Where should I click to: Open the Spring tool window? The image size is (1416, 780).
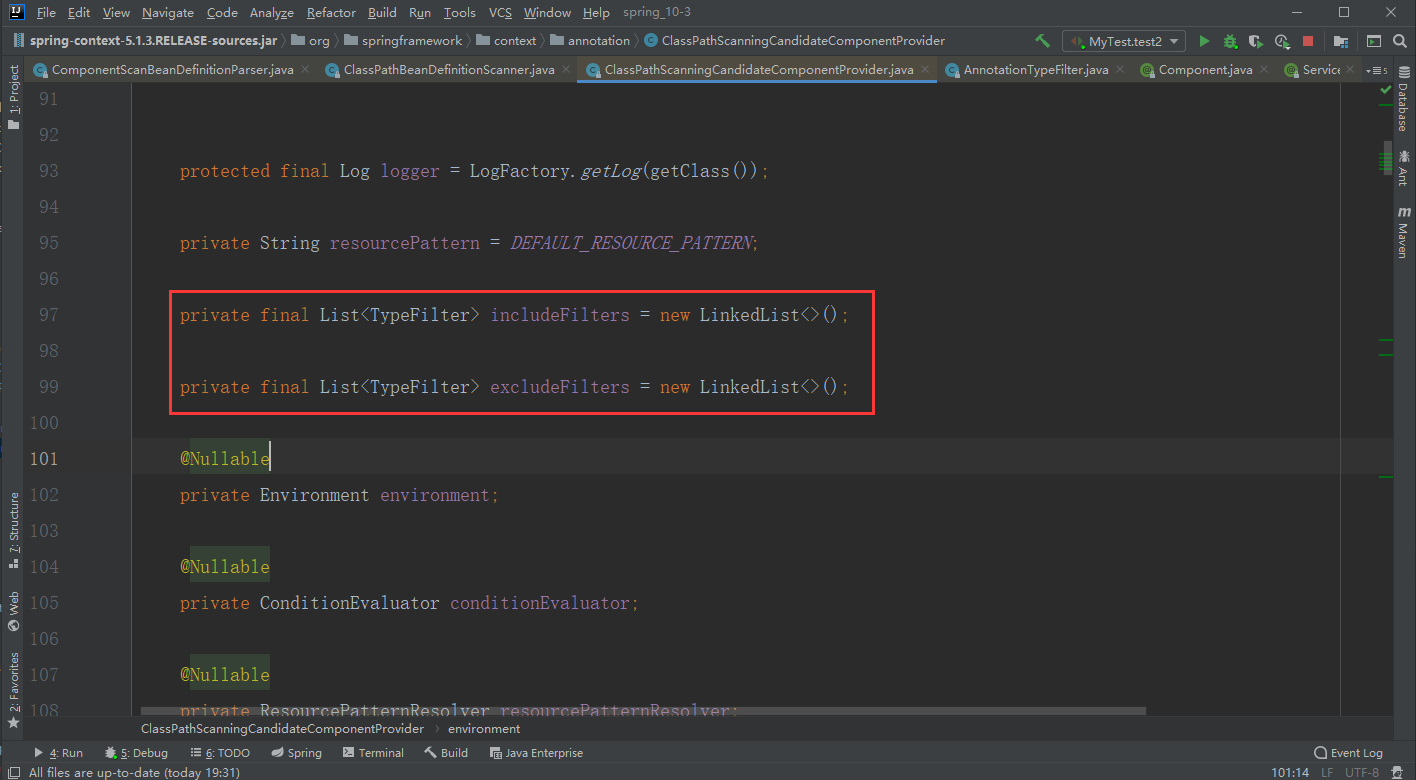(x=296, y=753)
